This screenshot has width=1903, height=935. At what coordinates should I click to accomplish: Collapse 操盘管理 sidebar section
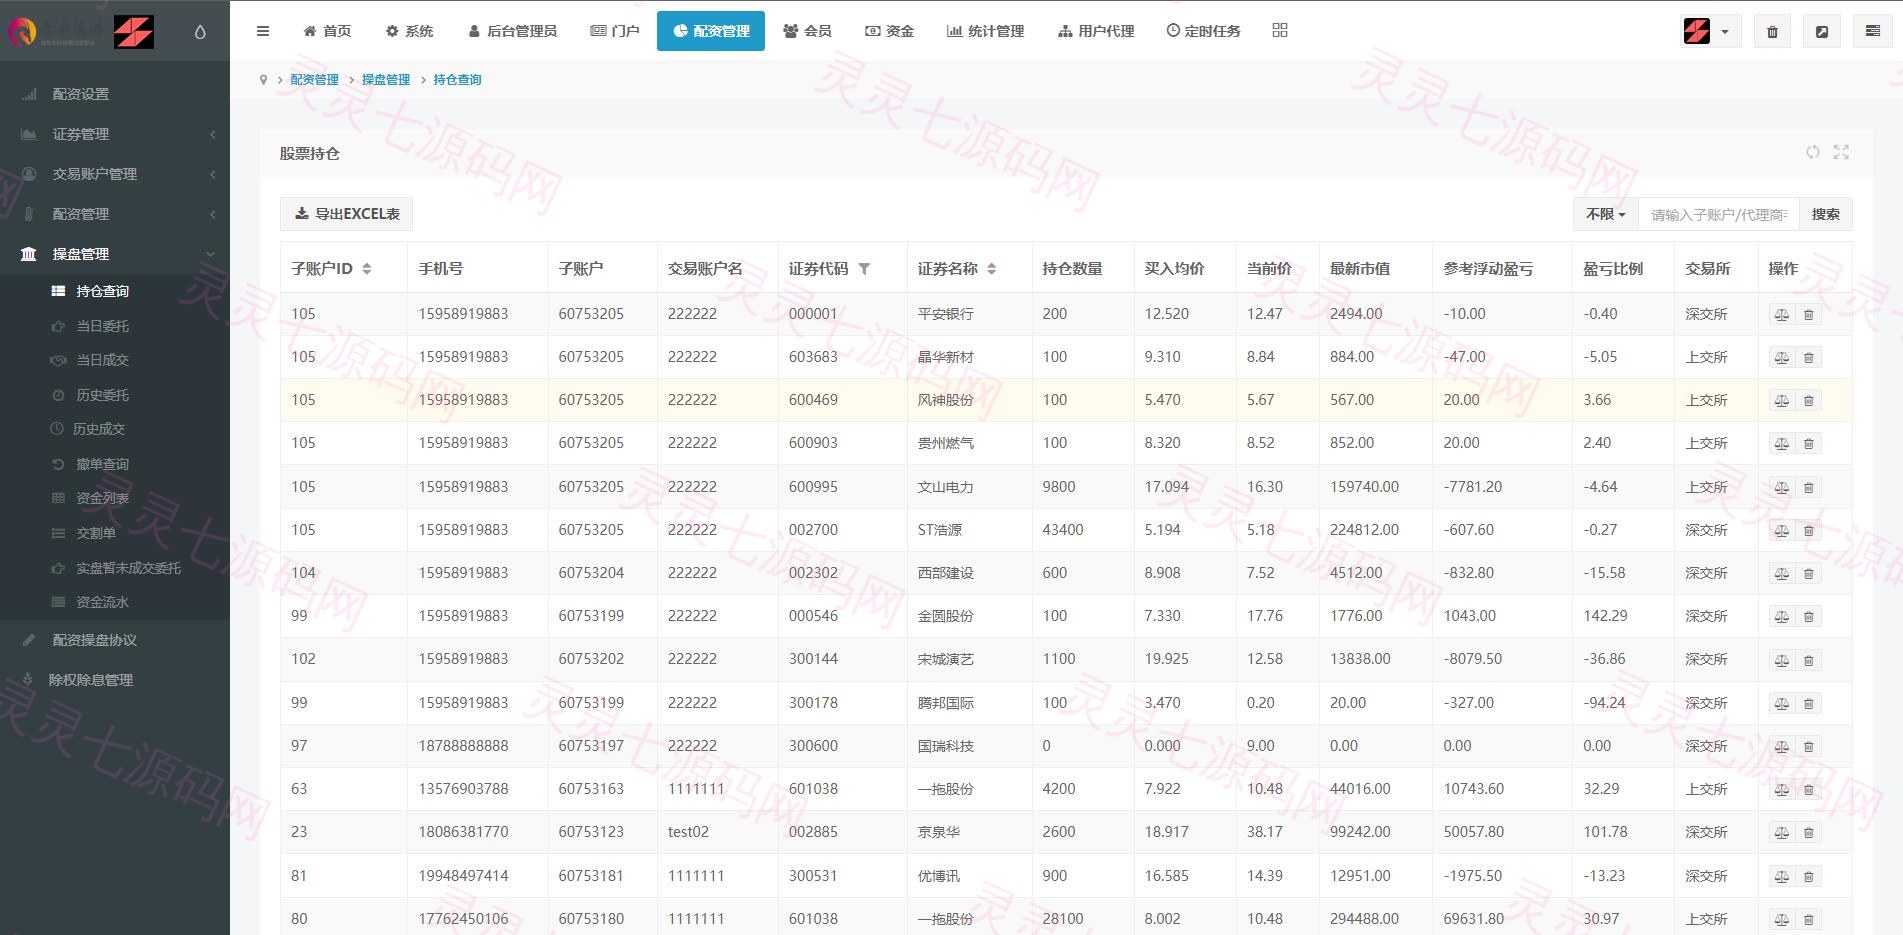(x=115, y=254)
